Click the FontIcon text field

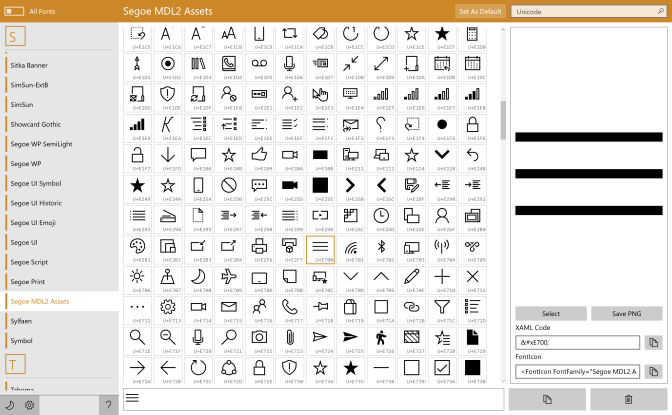577,371
